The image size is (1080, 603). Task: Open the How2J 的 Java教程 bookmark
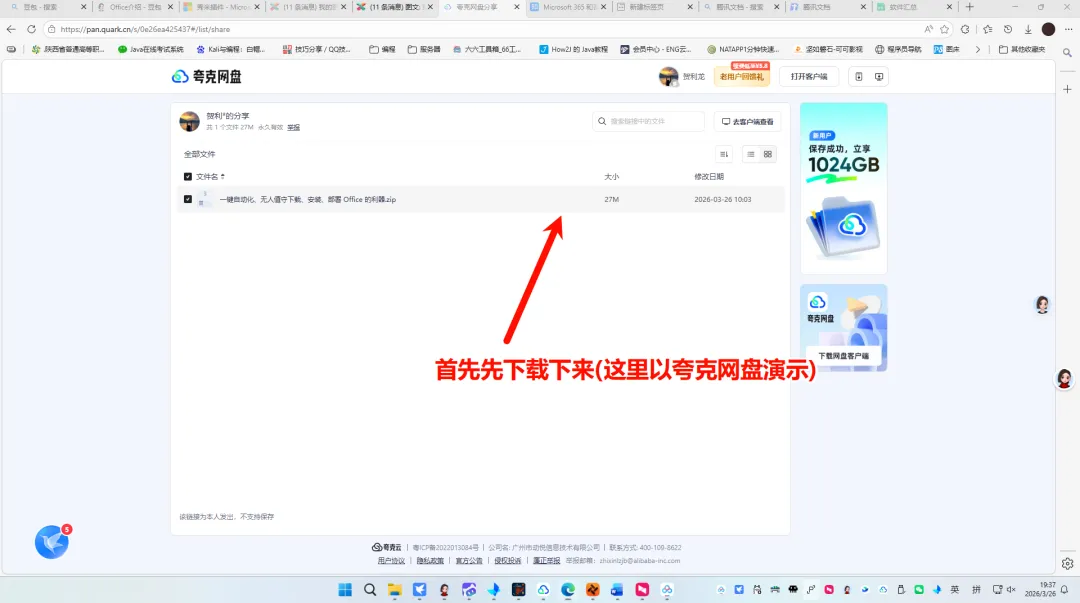[x=573, y=50]
